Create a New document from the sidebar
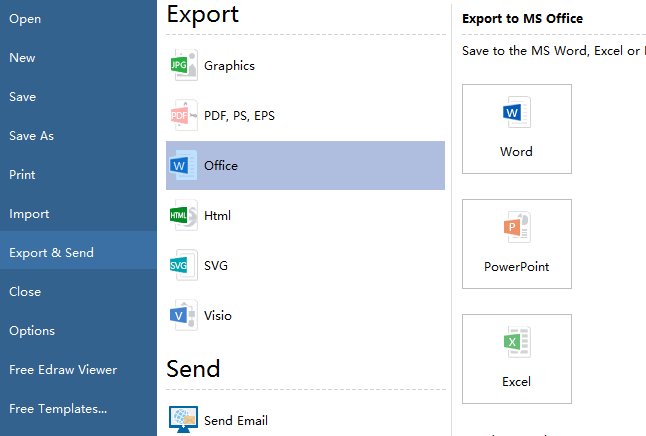 [22, 58]
